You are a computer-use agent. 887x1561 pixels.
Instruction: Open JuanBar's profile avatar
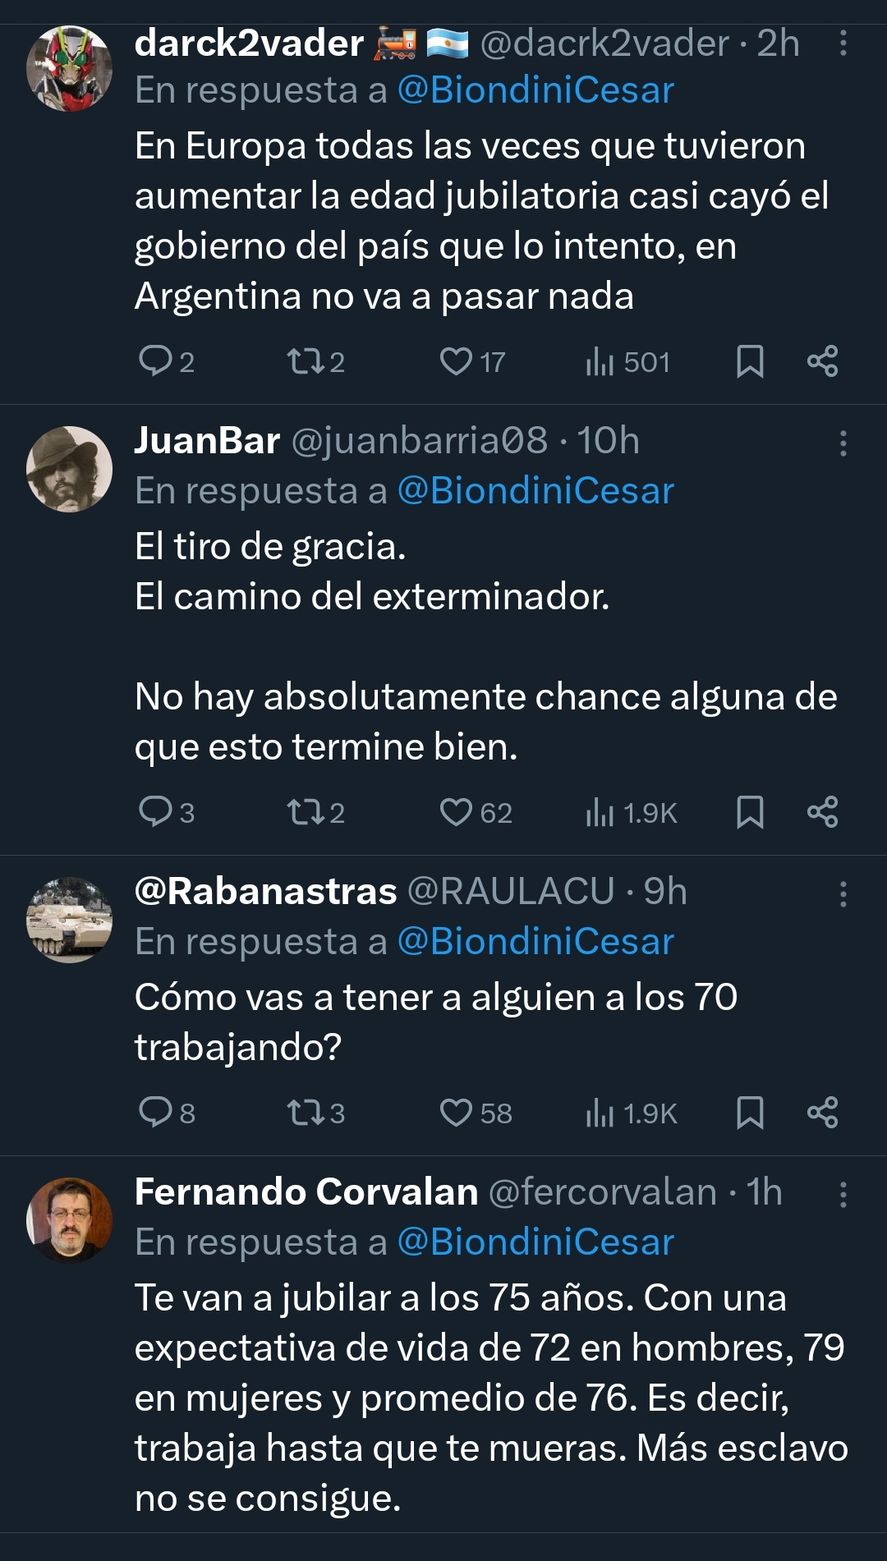tap(69, 469)
